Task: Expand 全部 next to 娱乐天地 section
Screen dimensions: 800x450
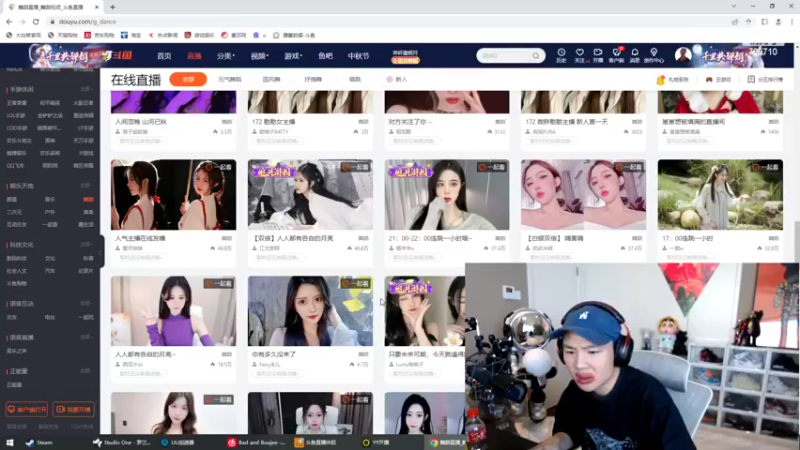Action: 86,186
